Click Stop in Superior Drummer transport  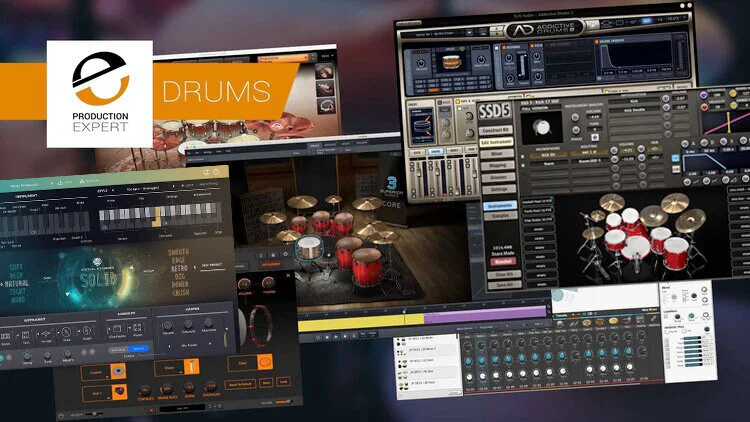click(x=327, y=337)
